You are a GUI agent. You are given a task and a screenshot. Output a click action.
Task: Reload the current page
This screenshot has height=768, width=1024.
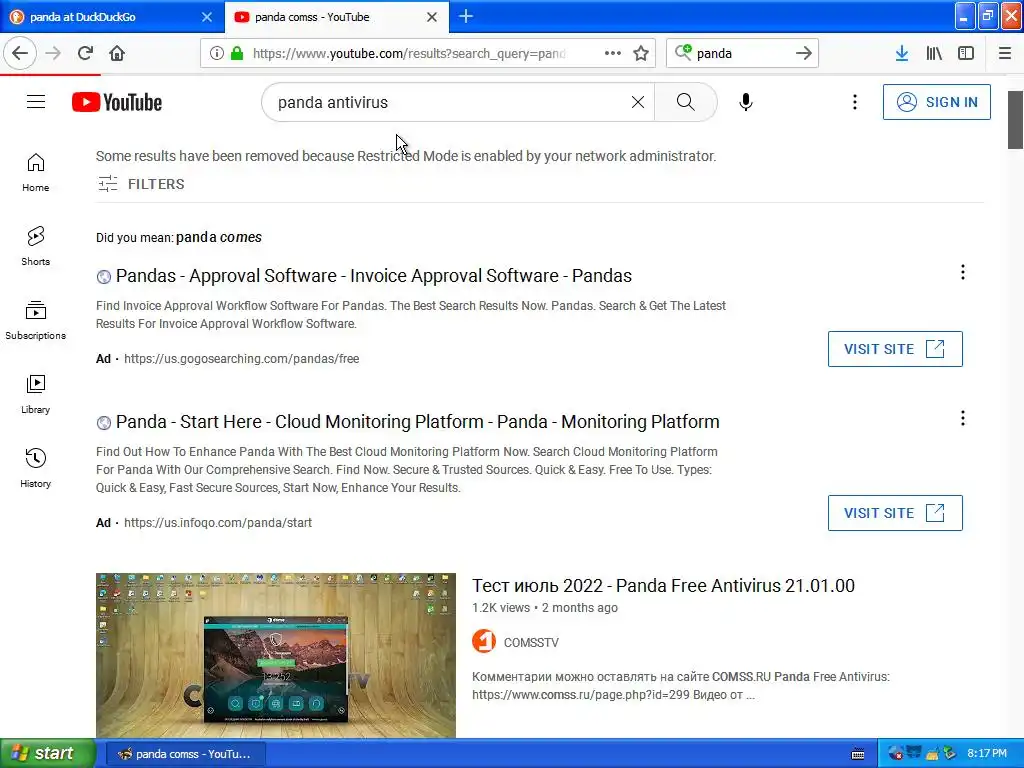(x=85, y=53)
